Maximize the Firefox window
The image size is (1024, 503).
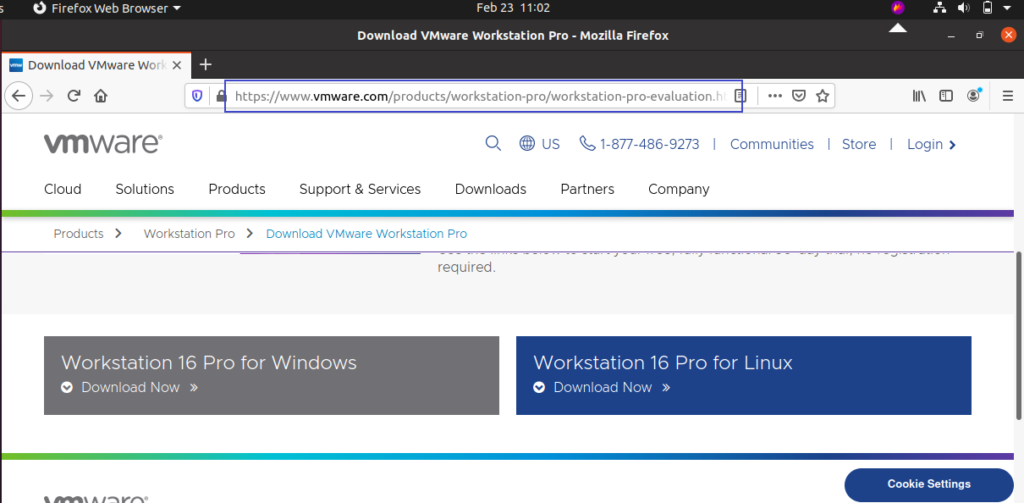click(x=980, y=35)
